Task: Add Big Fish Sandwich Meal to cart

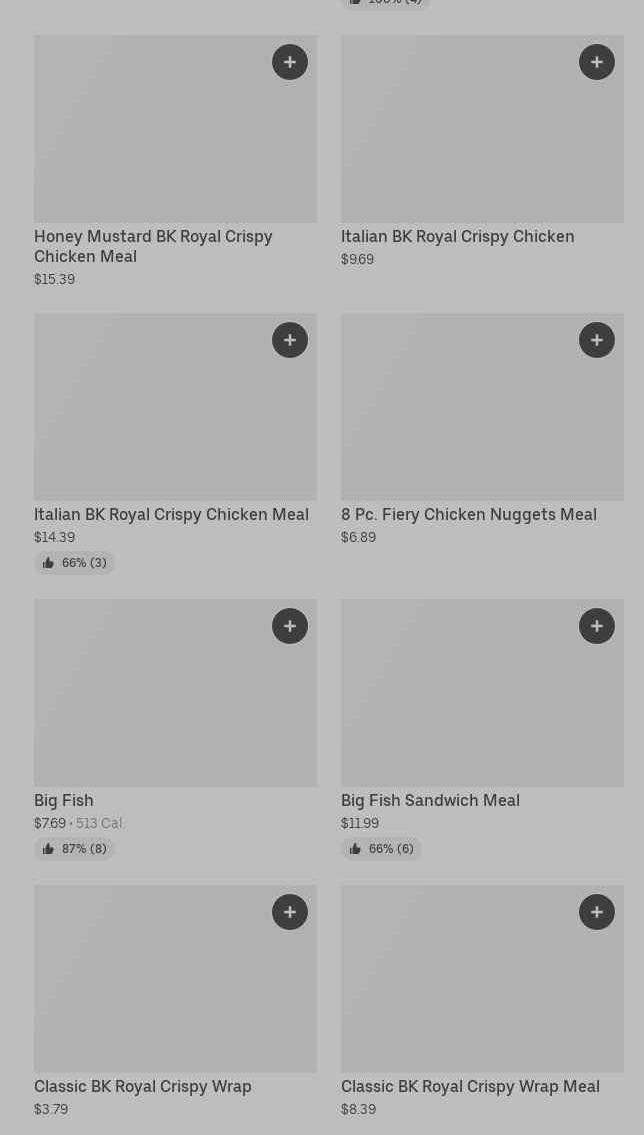Action: (x=597, y=626)
